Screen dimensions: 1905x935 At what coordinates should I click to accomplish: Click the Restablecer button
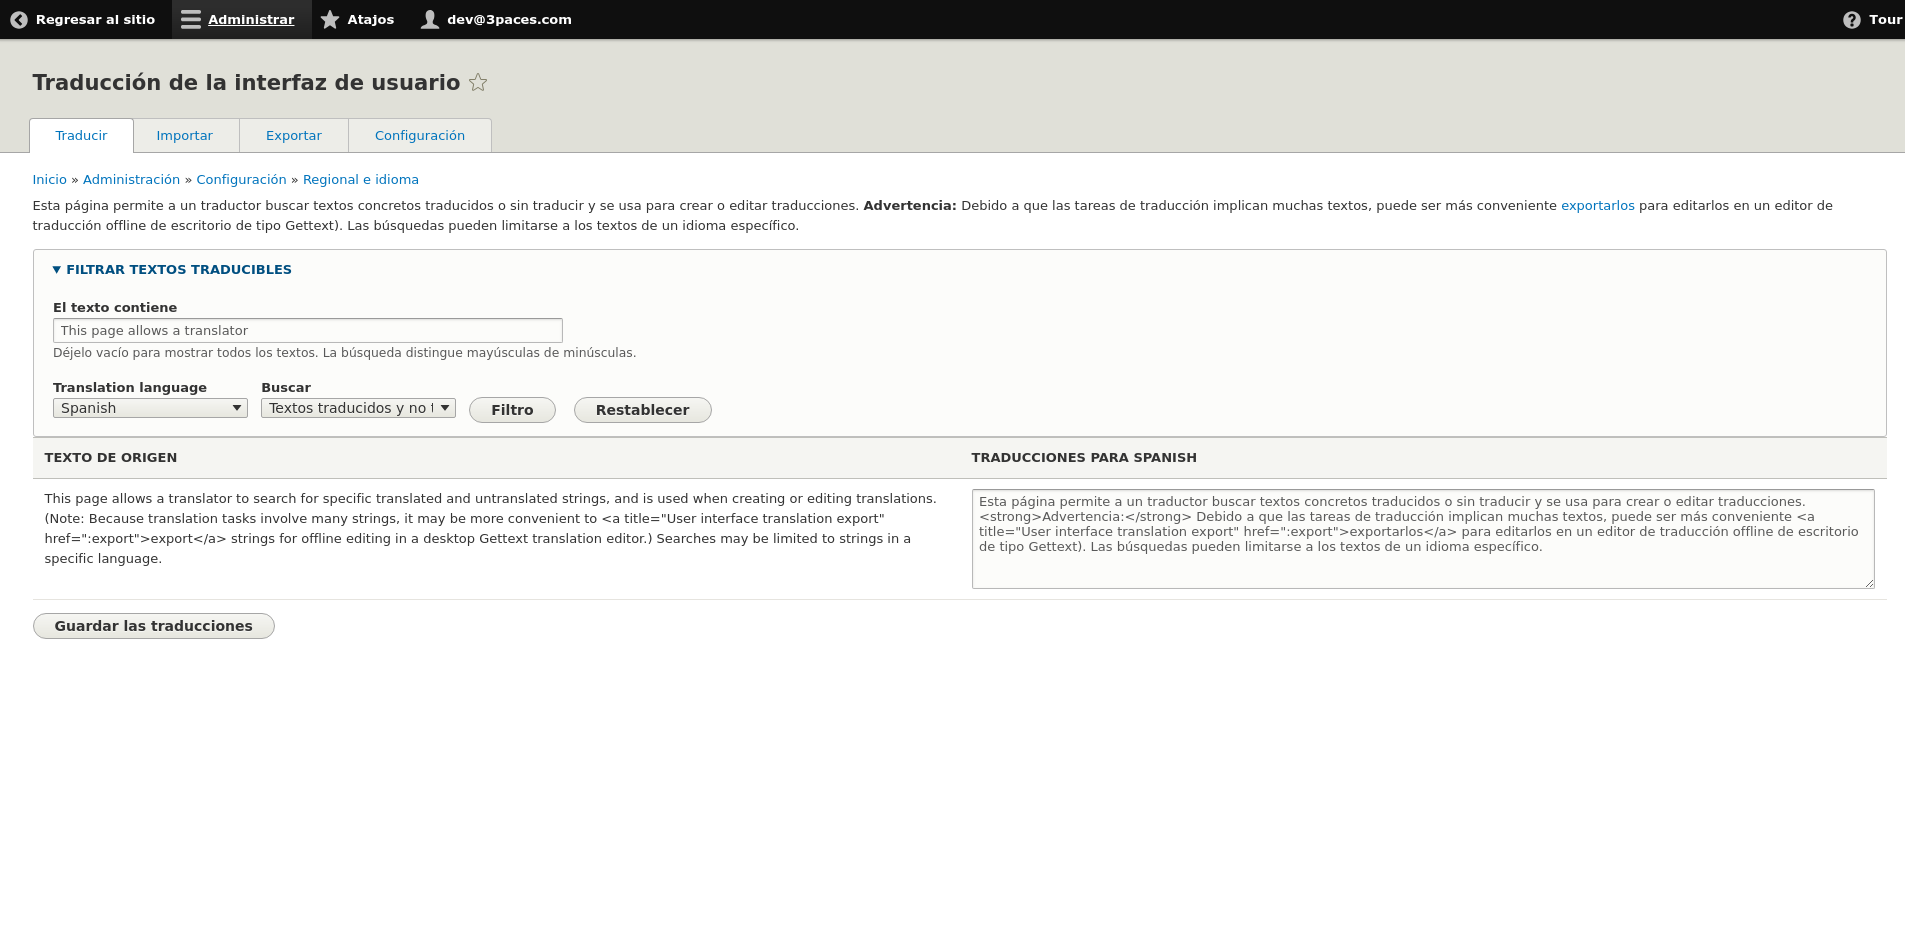642,410
